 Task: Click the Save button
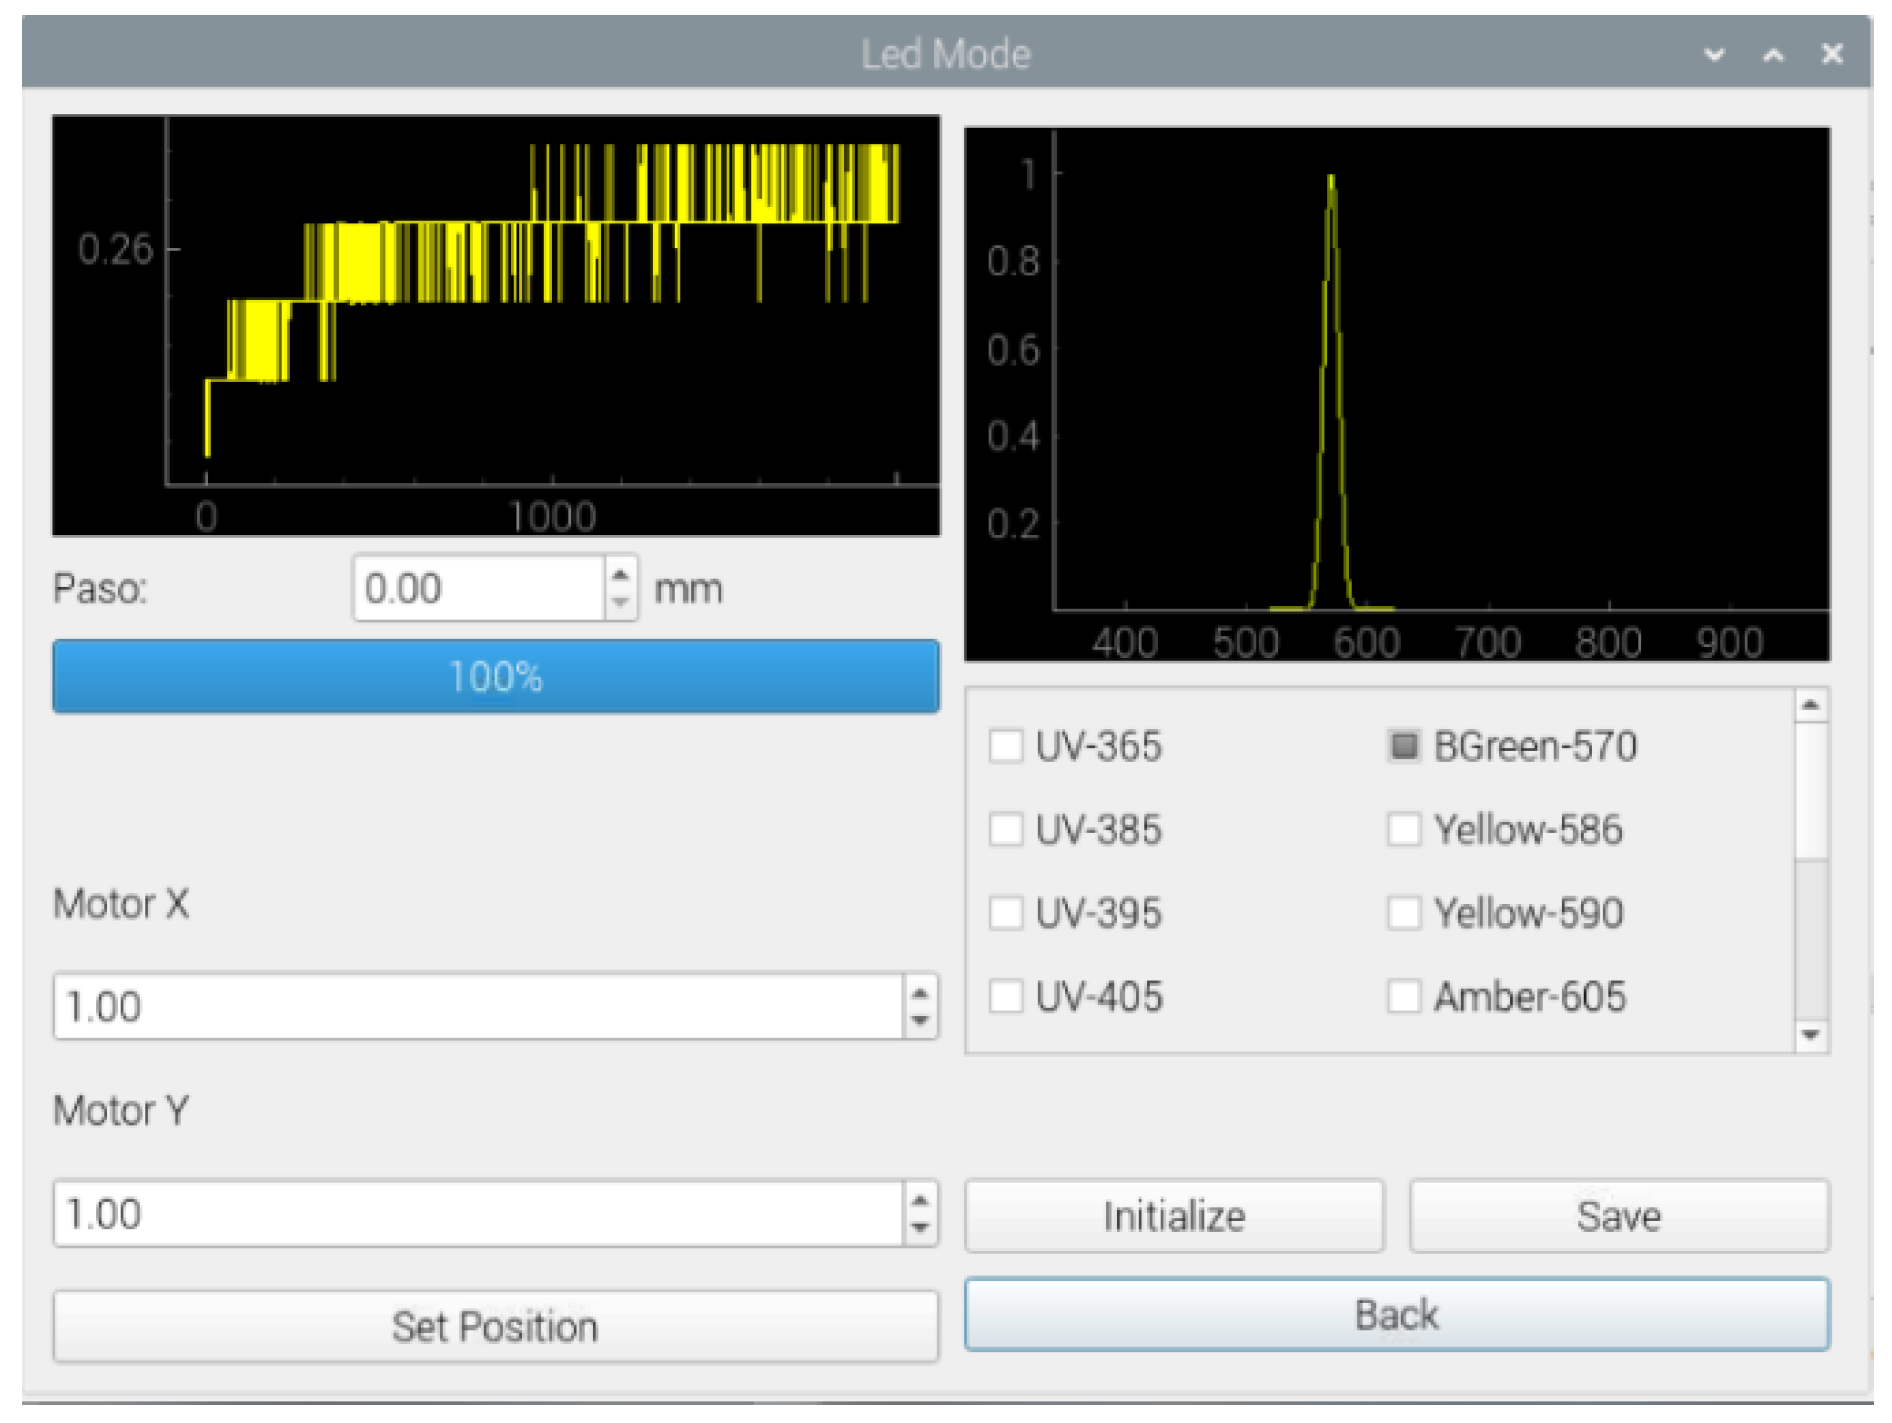coord(1618,1216)
